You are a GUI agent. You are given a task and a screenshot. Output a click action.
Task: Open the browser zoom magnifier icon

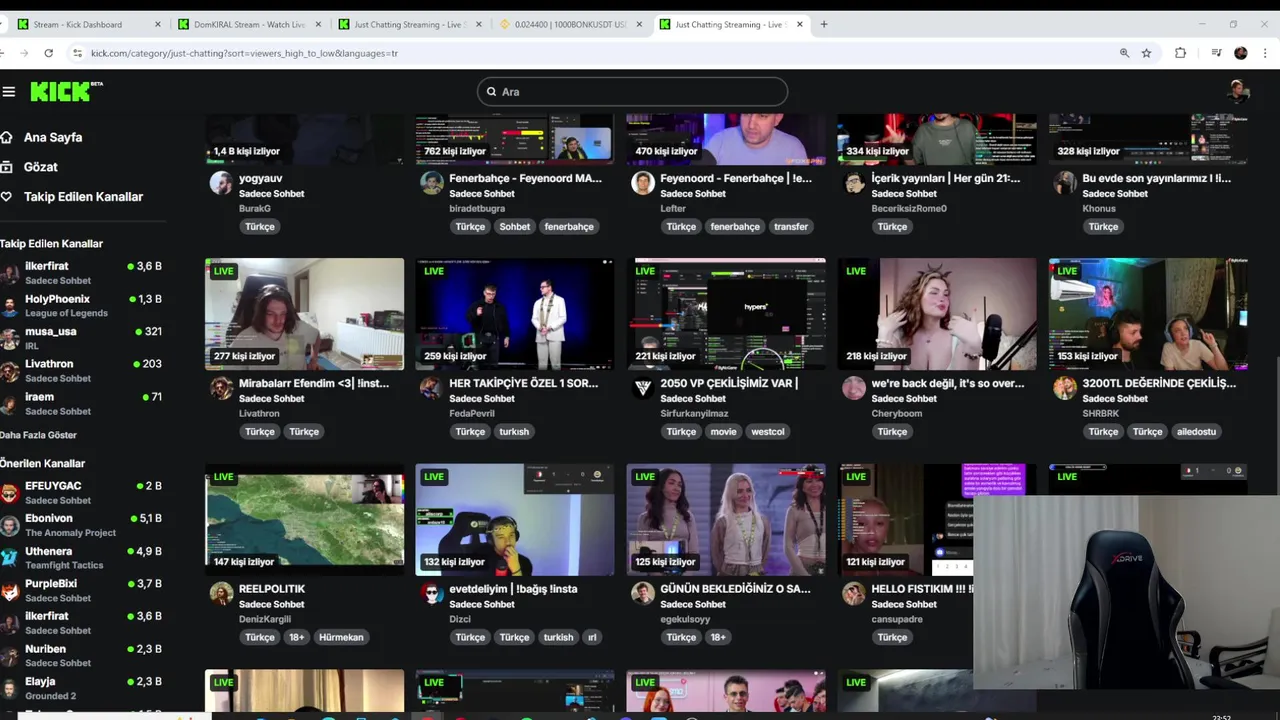point(1124,53)
